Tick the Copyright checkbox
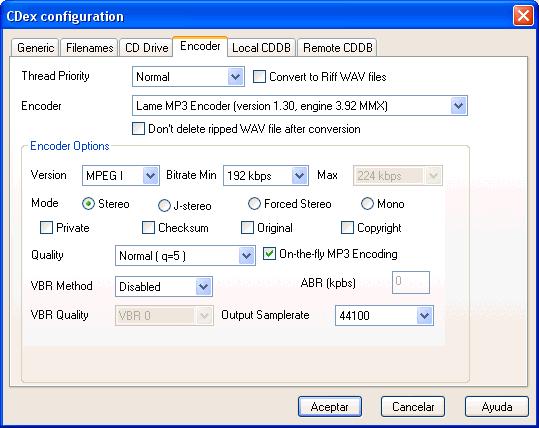The image size is (539, 428). [347, 228]
